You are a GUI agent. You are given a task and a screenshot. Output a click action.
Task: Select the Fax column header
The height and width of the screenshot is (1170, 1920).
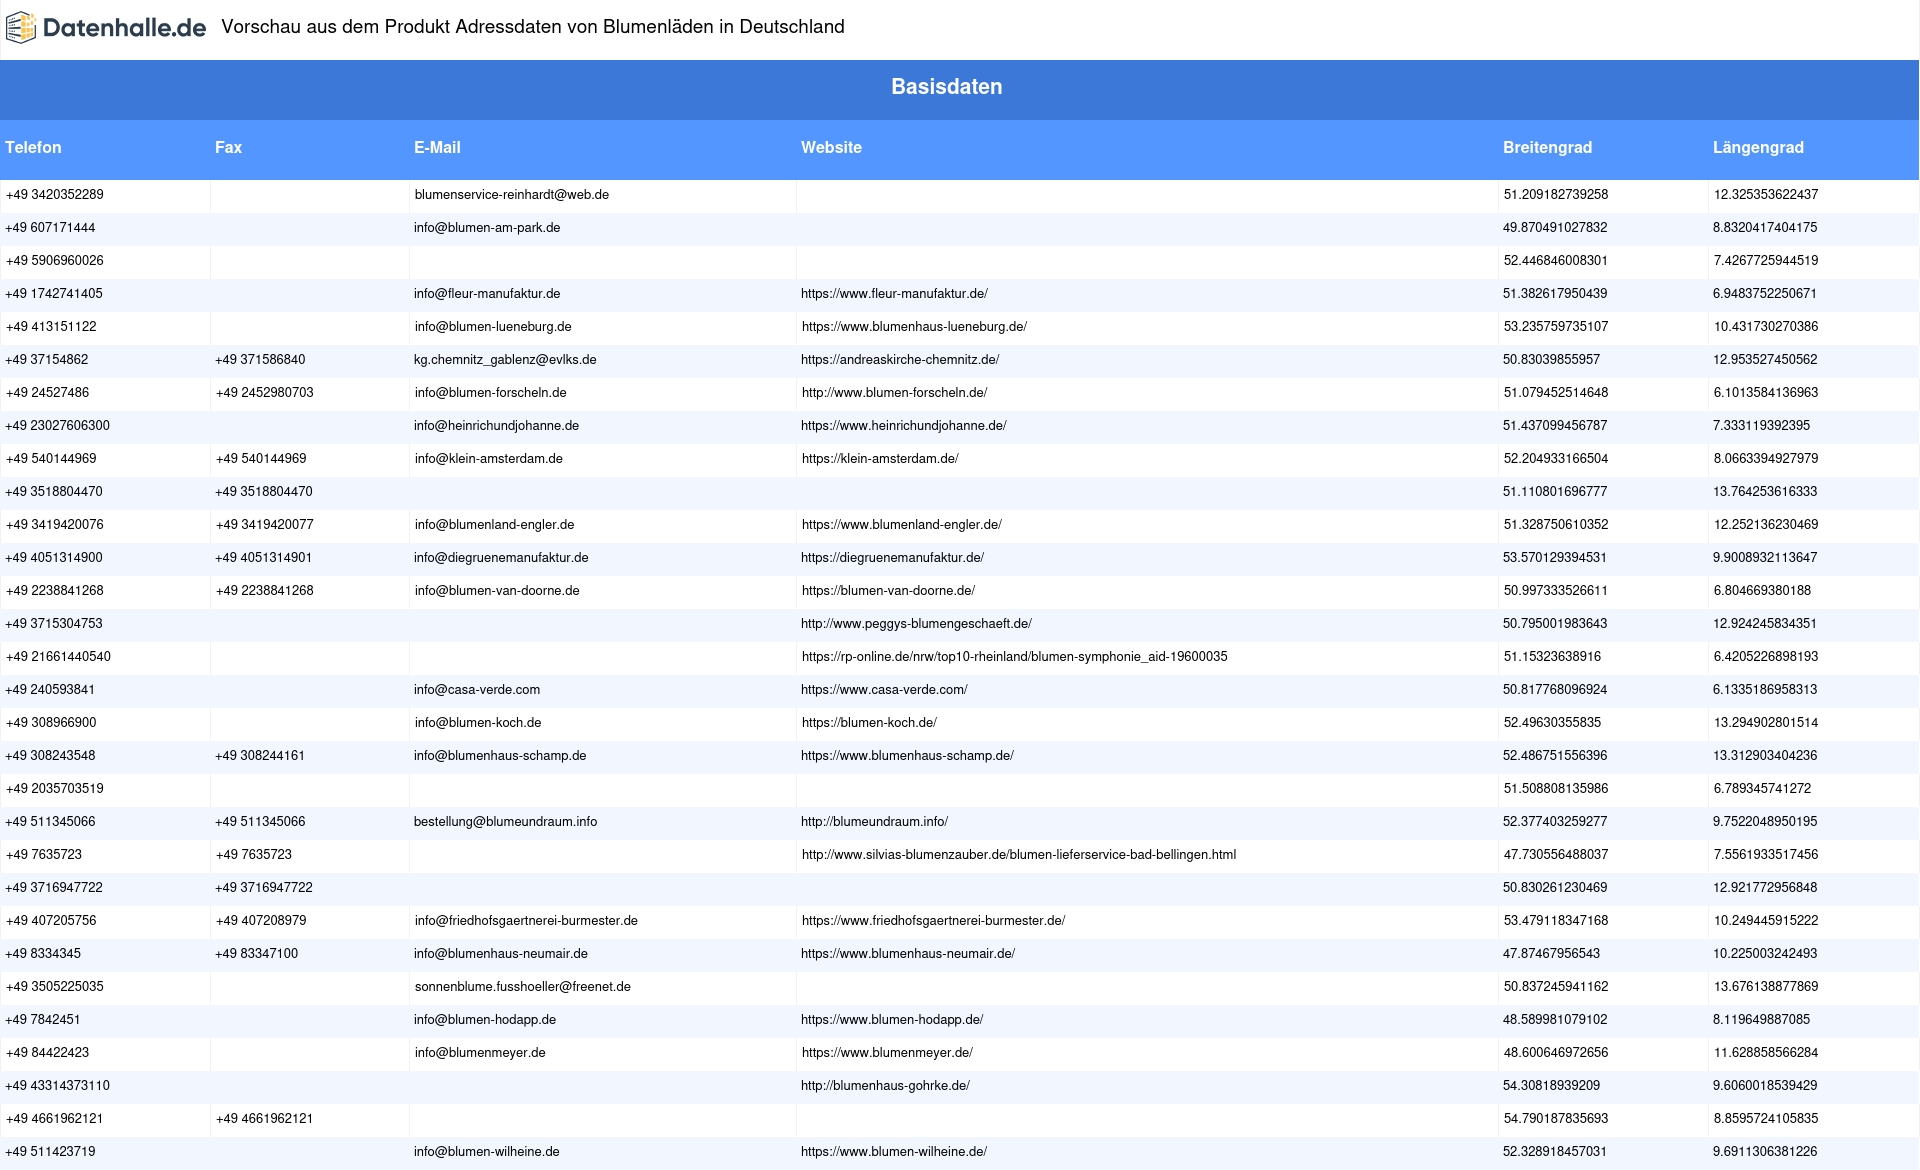[x=228, y=147]
